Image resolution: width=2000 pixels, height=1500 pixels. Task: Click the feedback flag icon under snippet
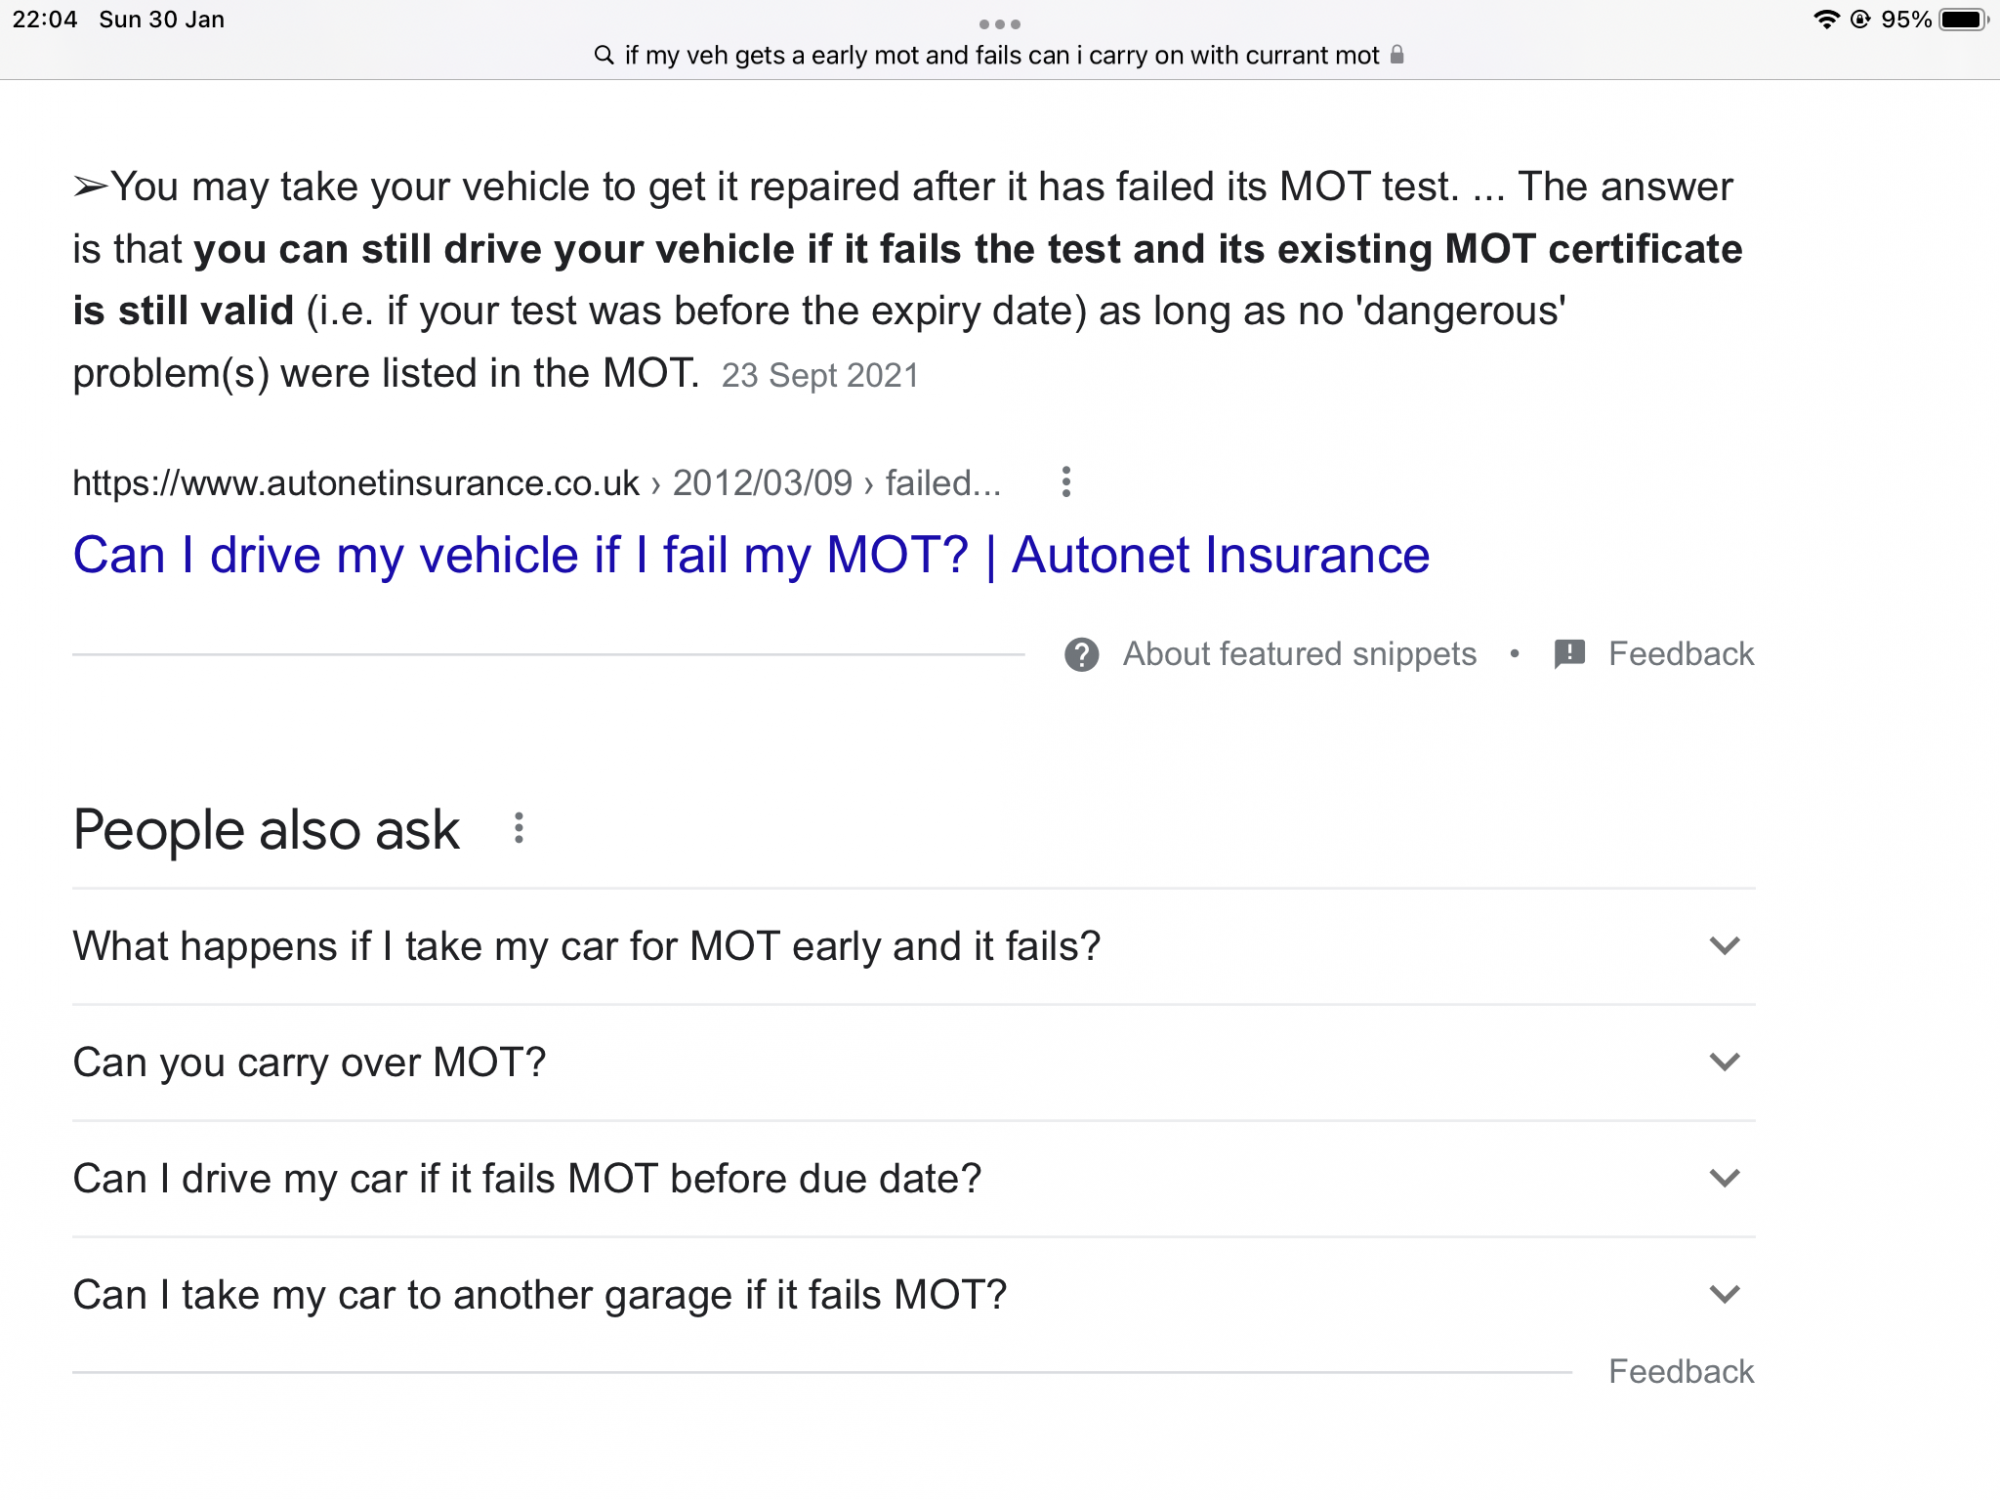click(1569, 654)
